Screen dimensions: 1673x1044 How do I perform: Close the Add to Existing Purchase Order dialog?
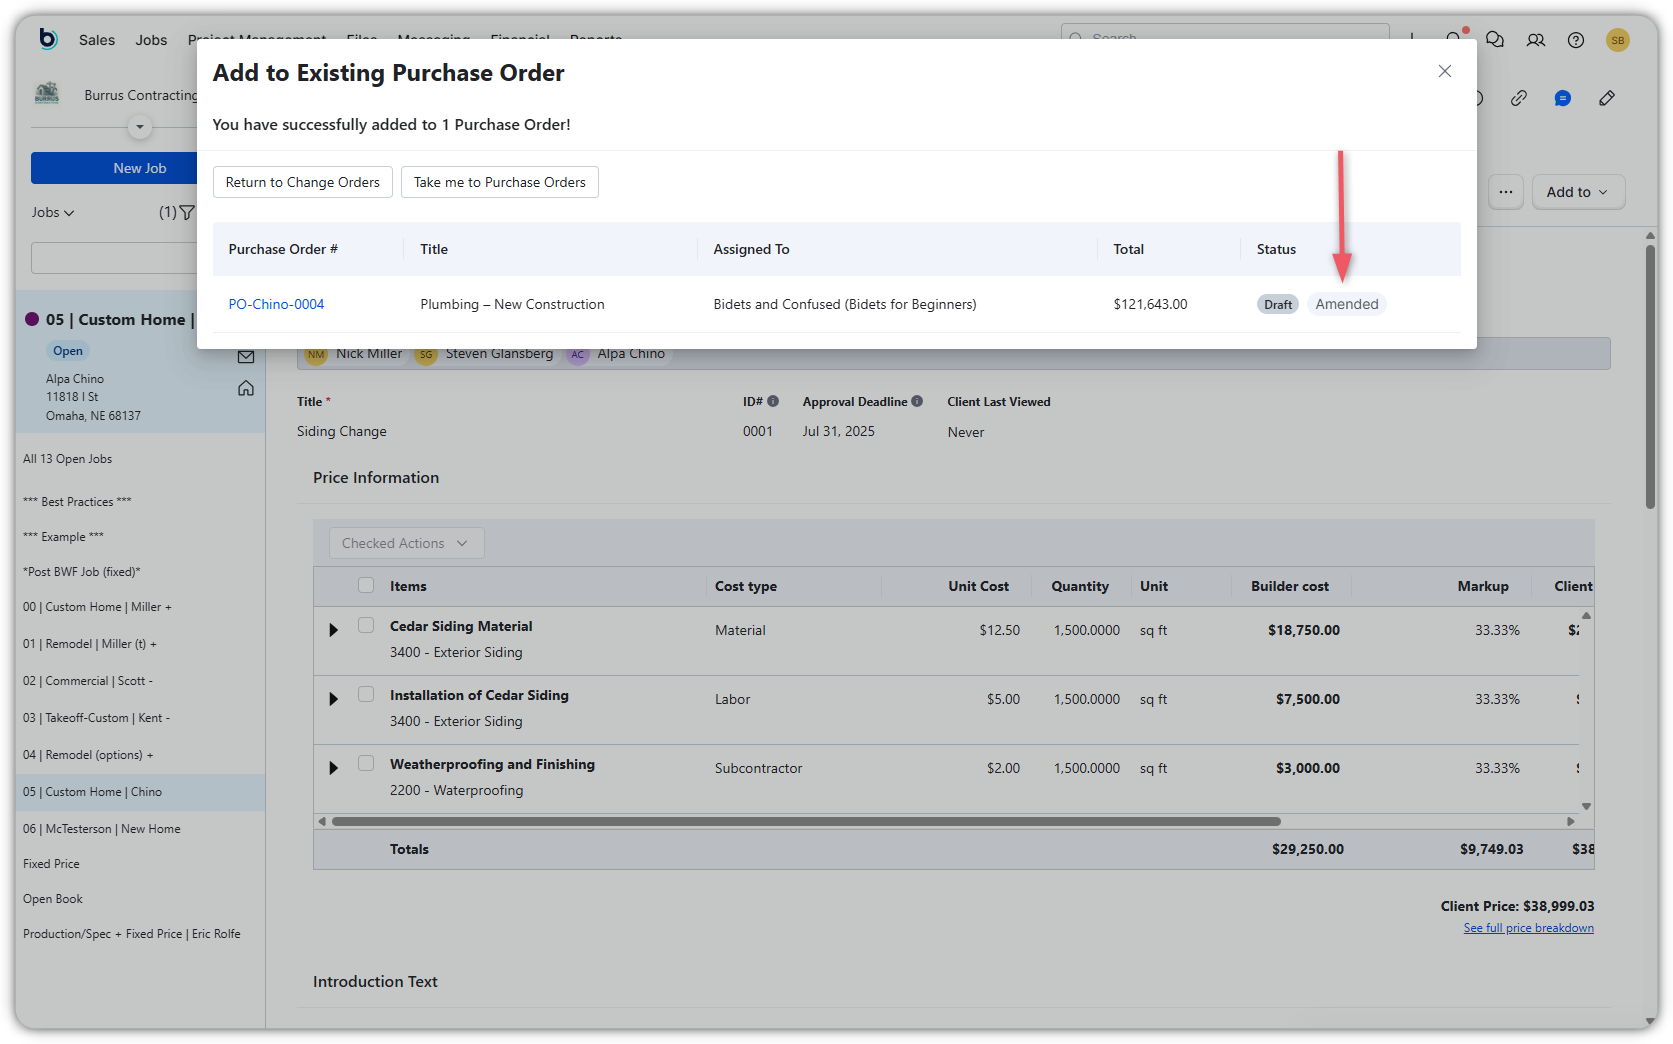coord(1445,71)
